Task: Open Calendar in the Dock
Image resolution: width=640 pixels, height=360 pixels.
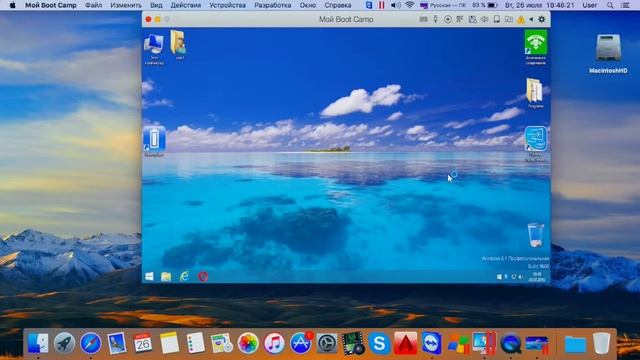Action: click(x=143, y=343)
